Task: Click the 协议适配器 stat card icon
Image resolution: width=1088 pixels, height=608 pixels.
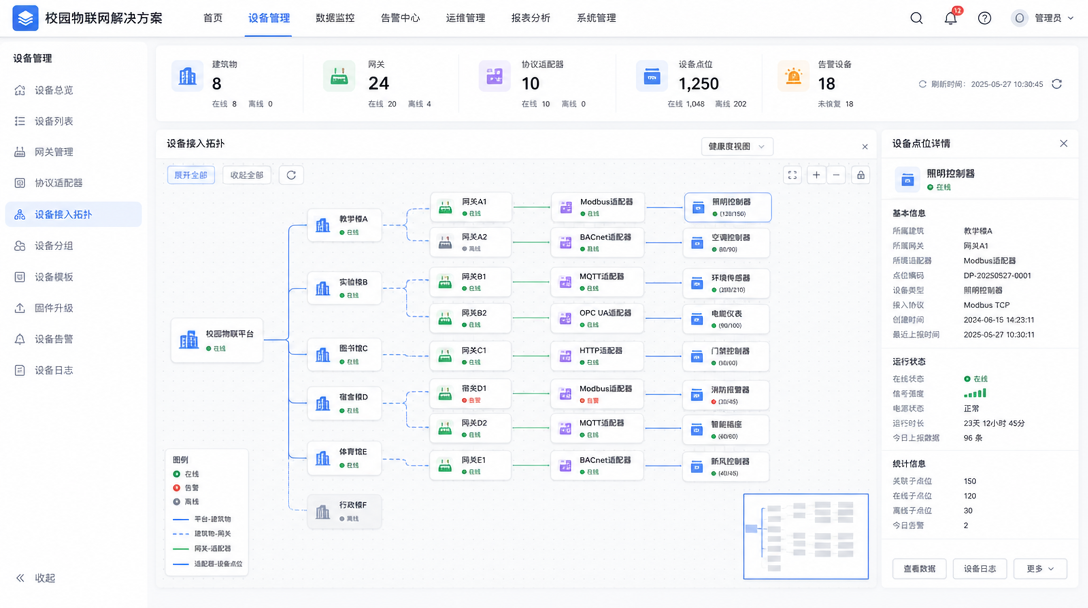Action: pos(494,76)
